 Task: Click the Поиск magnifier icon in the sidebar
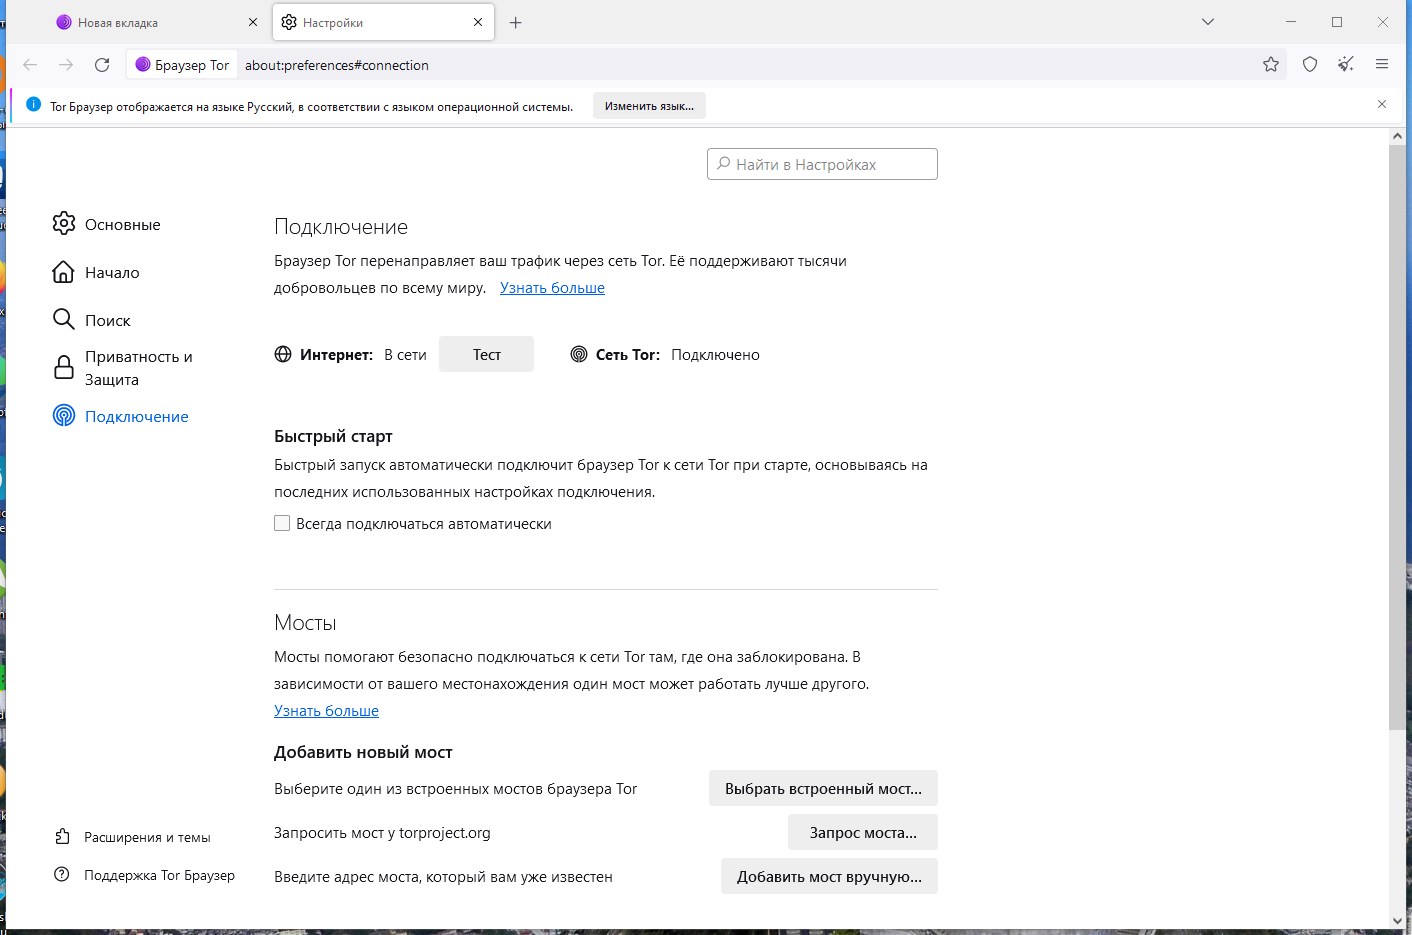pyautogui.click(x=64, y=319)
